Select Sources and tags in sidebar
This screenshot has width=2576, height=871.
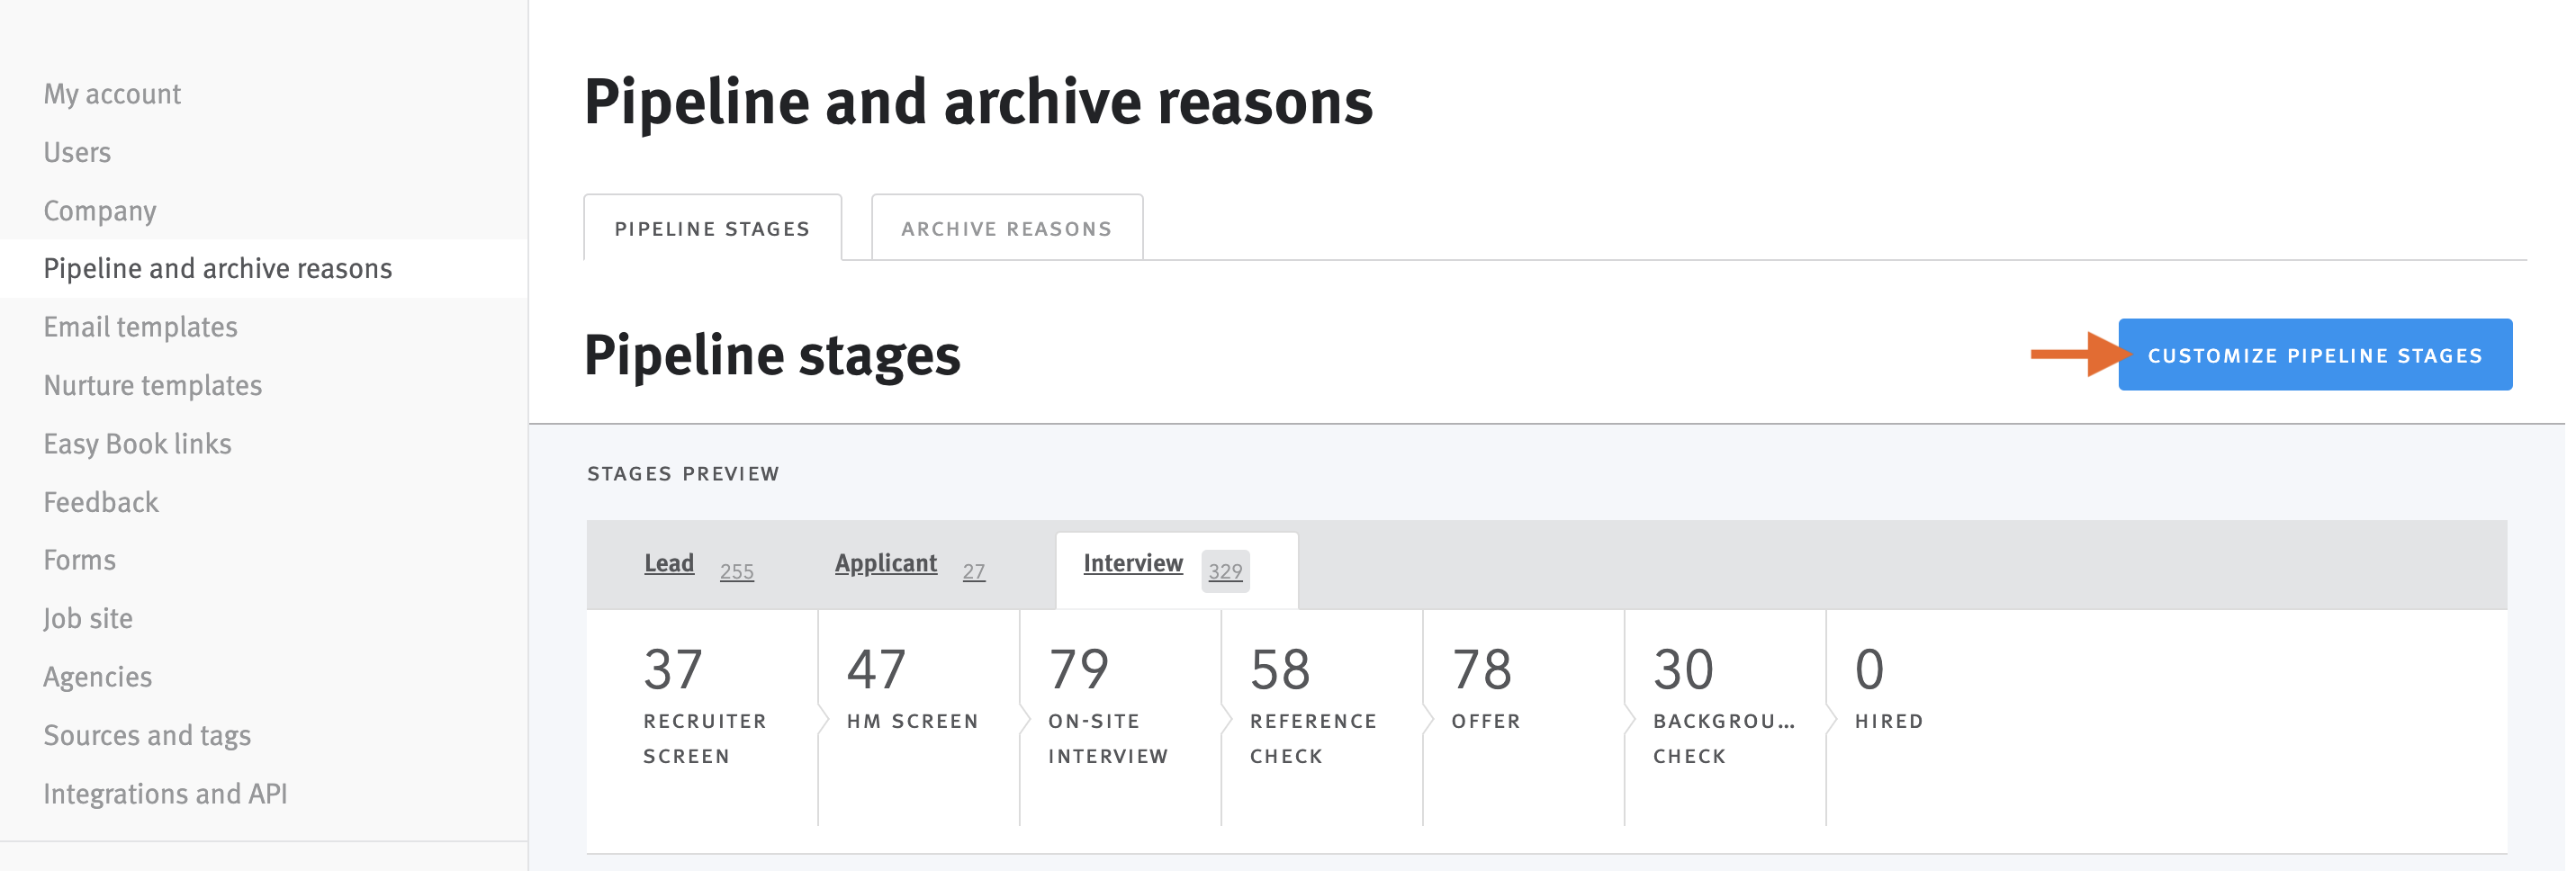147,735
